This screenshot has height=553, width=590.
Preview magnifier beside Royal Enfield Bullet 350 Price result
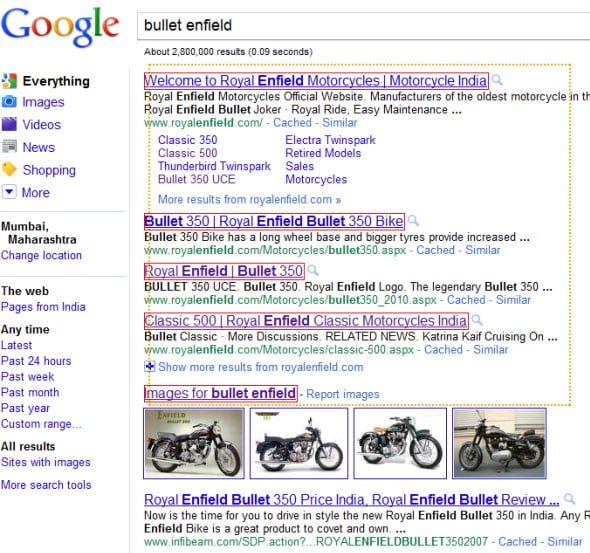pos(569,499)
